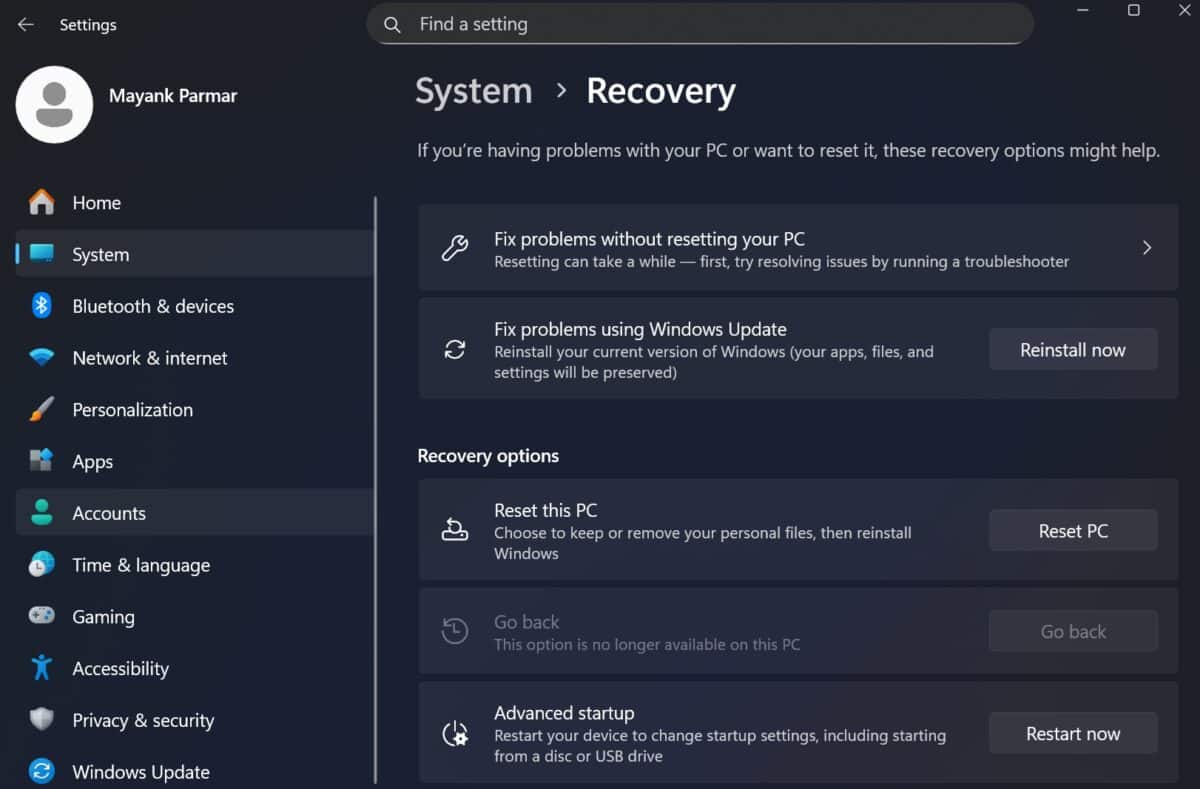Click 'This option is no longer available' text
1200x789 pixels.
(x=647, y=645)
